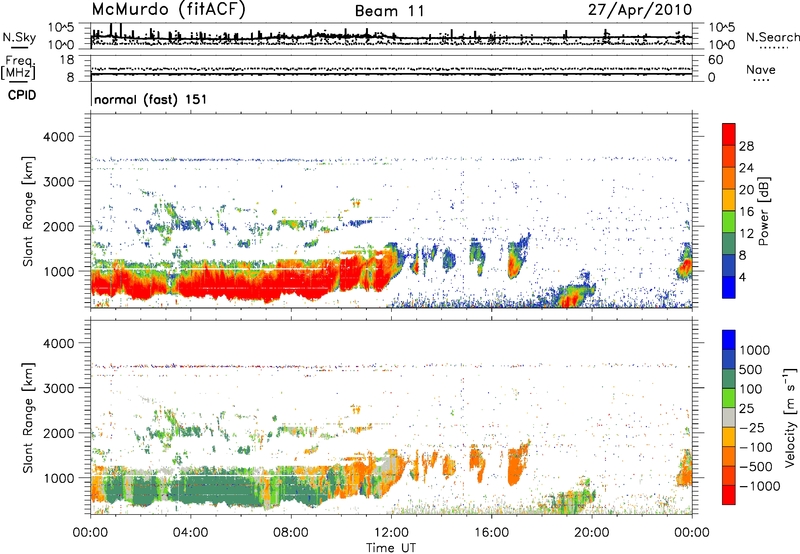Pick the Power colorbar segment between 12 and 16

[729, 222]
